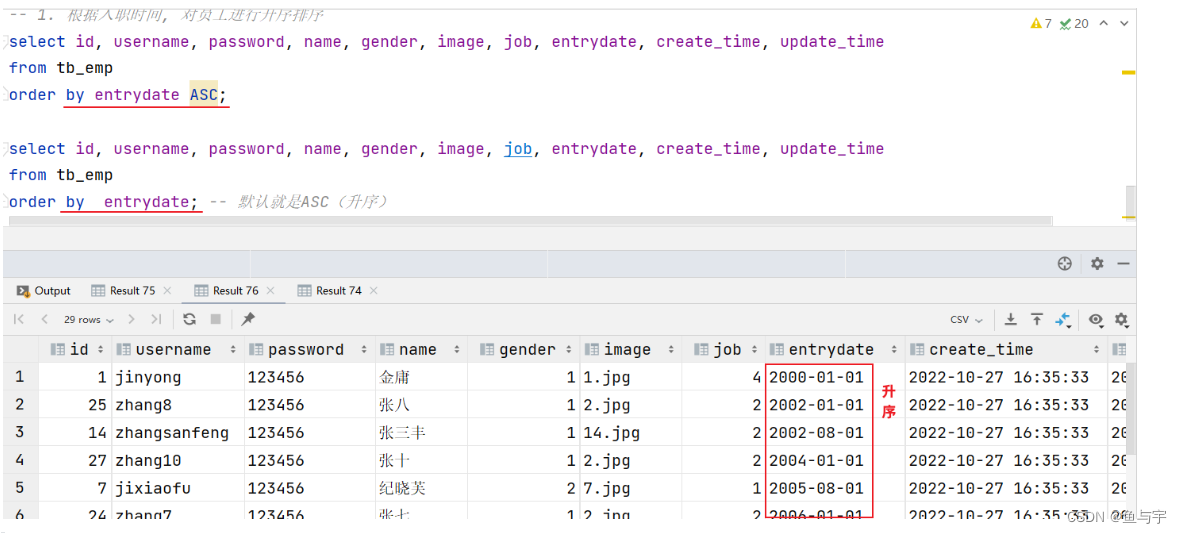Open the 29 rows page size dropdown

(89, 320)
